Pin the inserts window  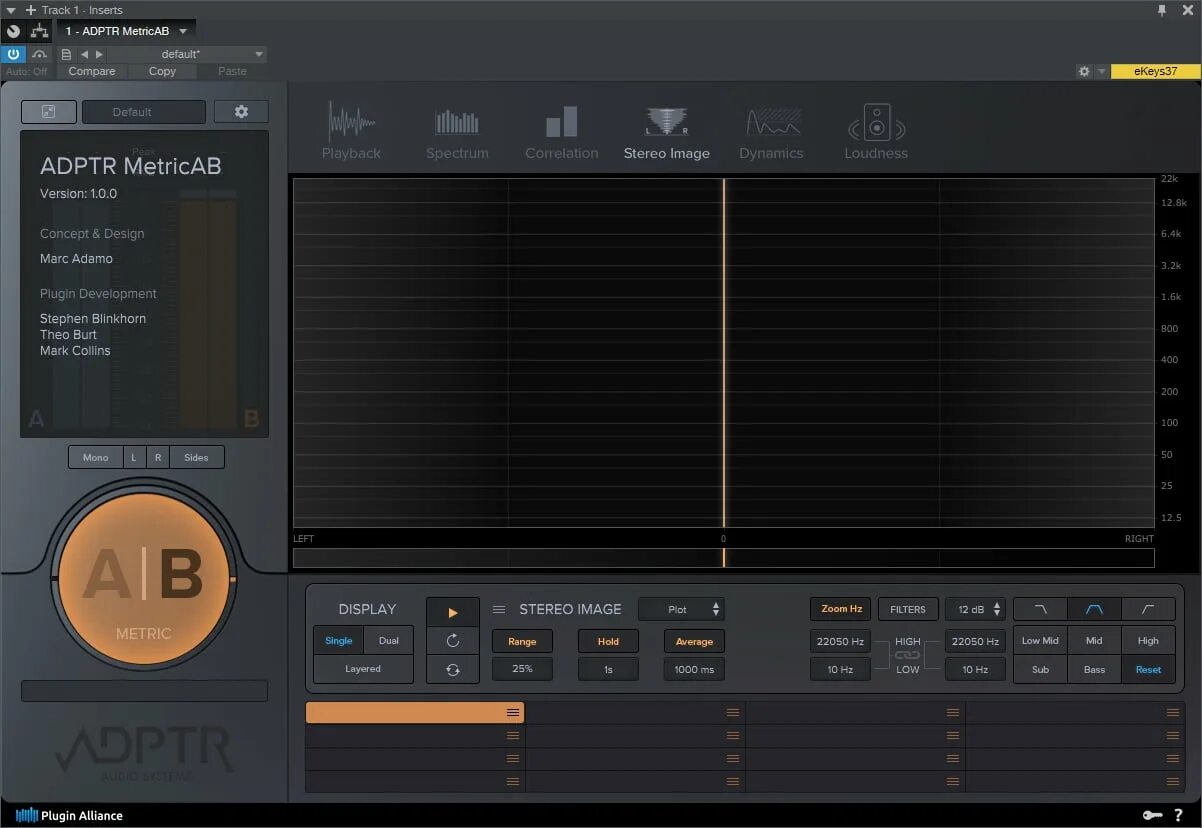click(x=1161, y=9)
